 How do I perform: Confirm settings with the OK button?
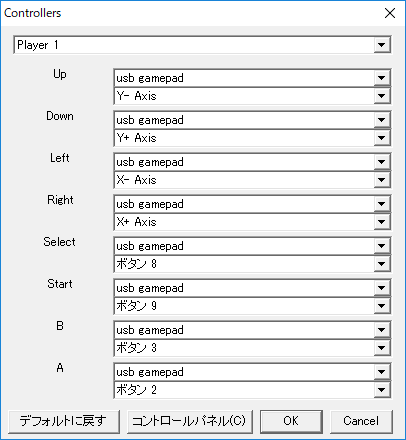click(x=291, y=421)
